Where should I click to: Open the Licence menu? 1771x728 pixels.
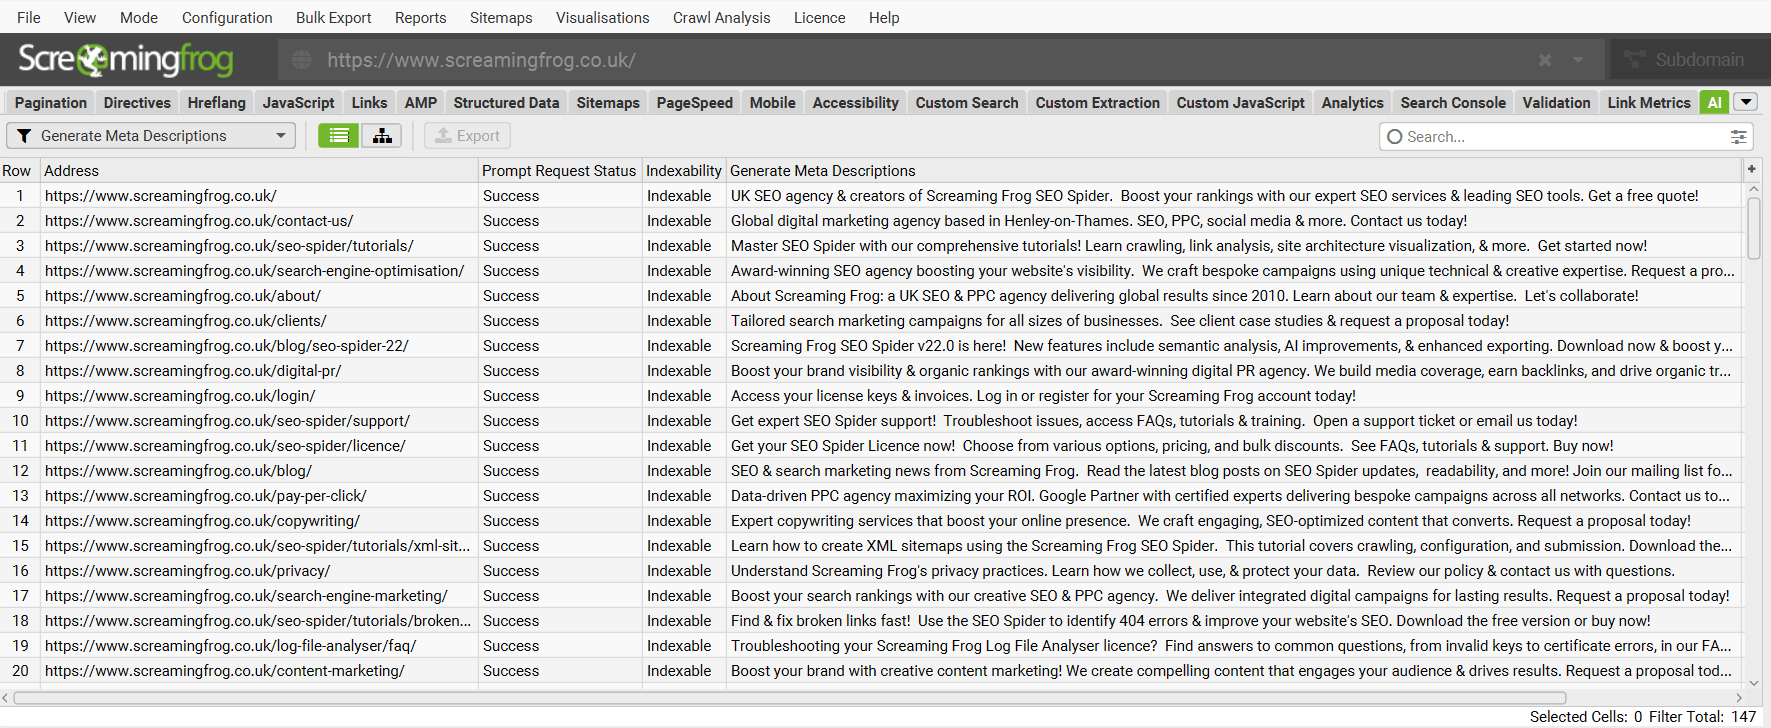pos(819,18)
